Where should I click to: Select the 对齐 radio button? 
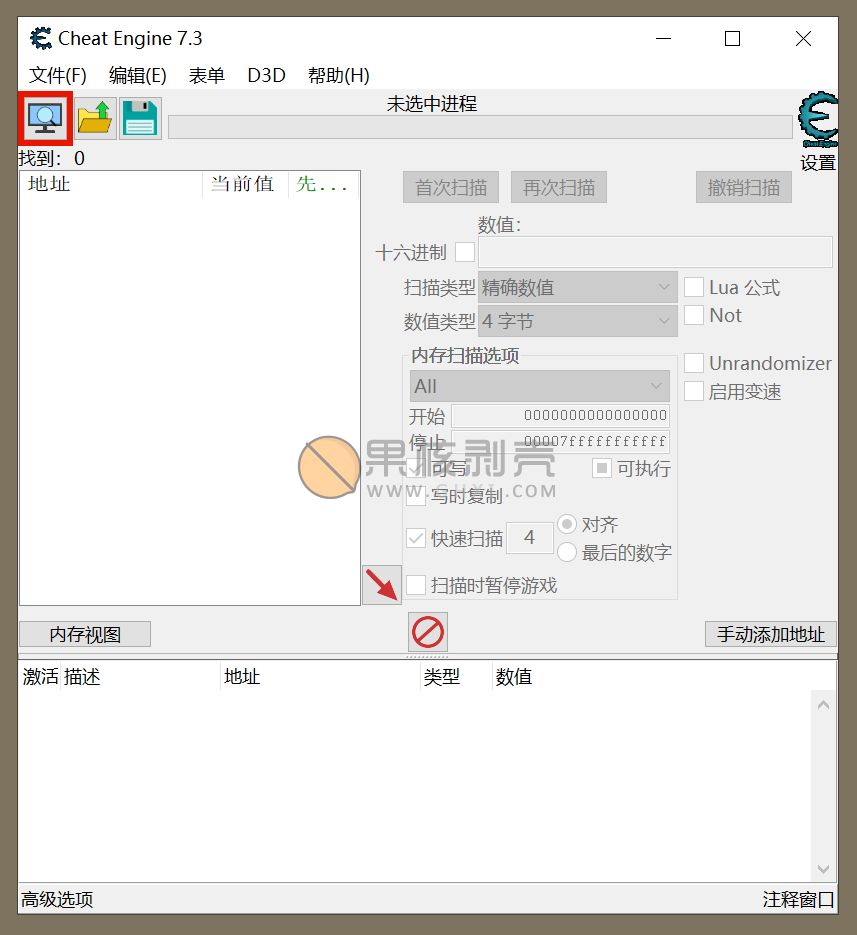point(567,524)
